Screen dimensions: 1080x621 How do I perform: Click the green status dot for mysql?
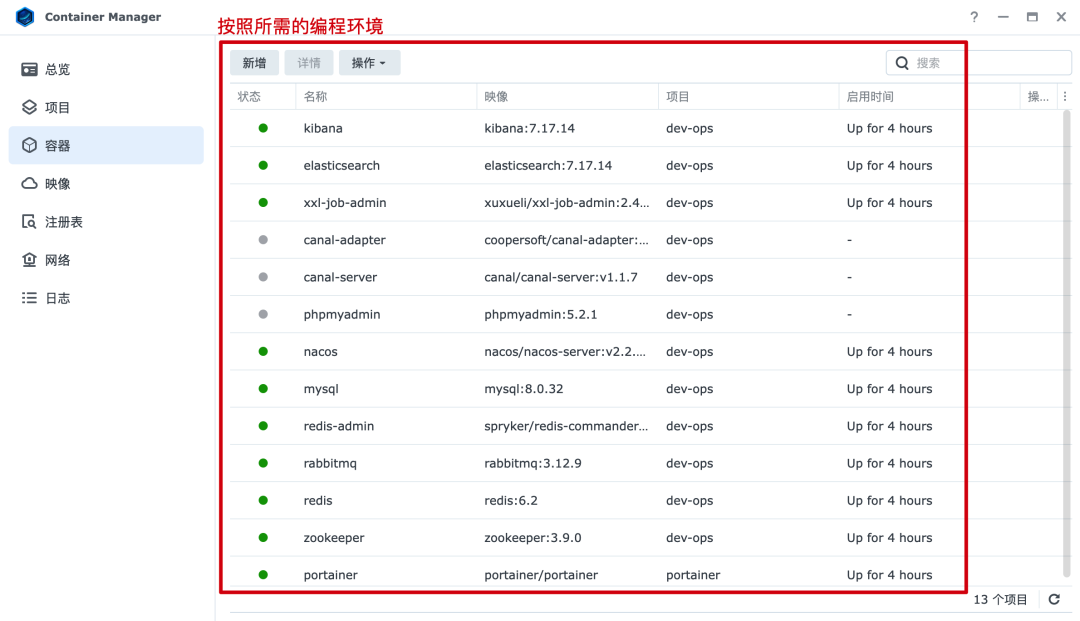point(263,388)
